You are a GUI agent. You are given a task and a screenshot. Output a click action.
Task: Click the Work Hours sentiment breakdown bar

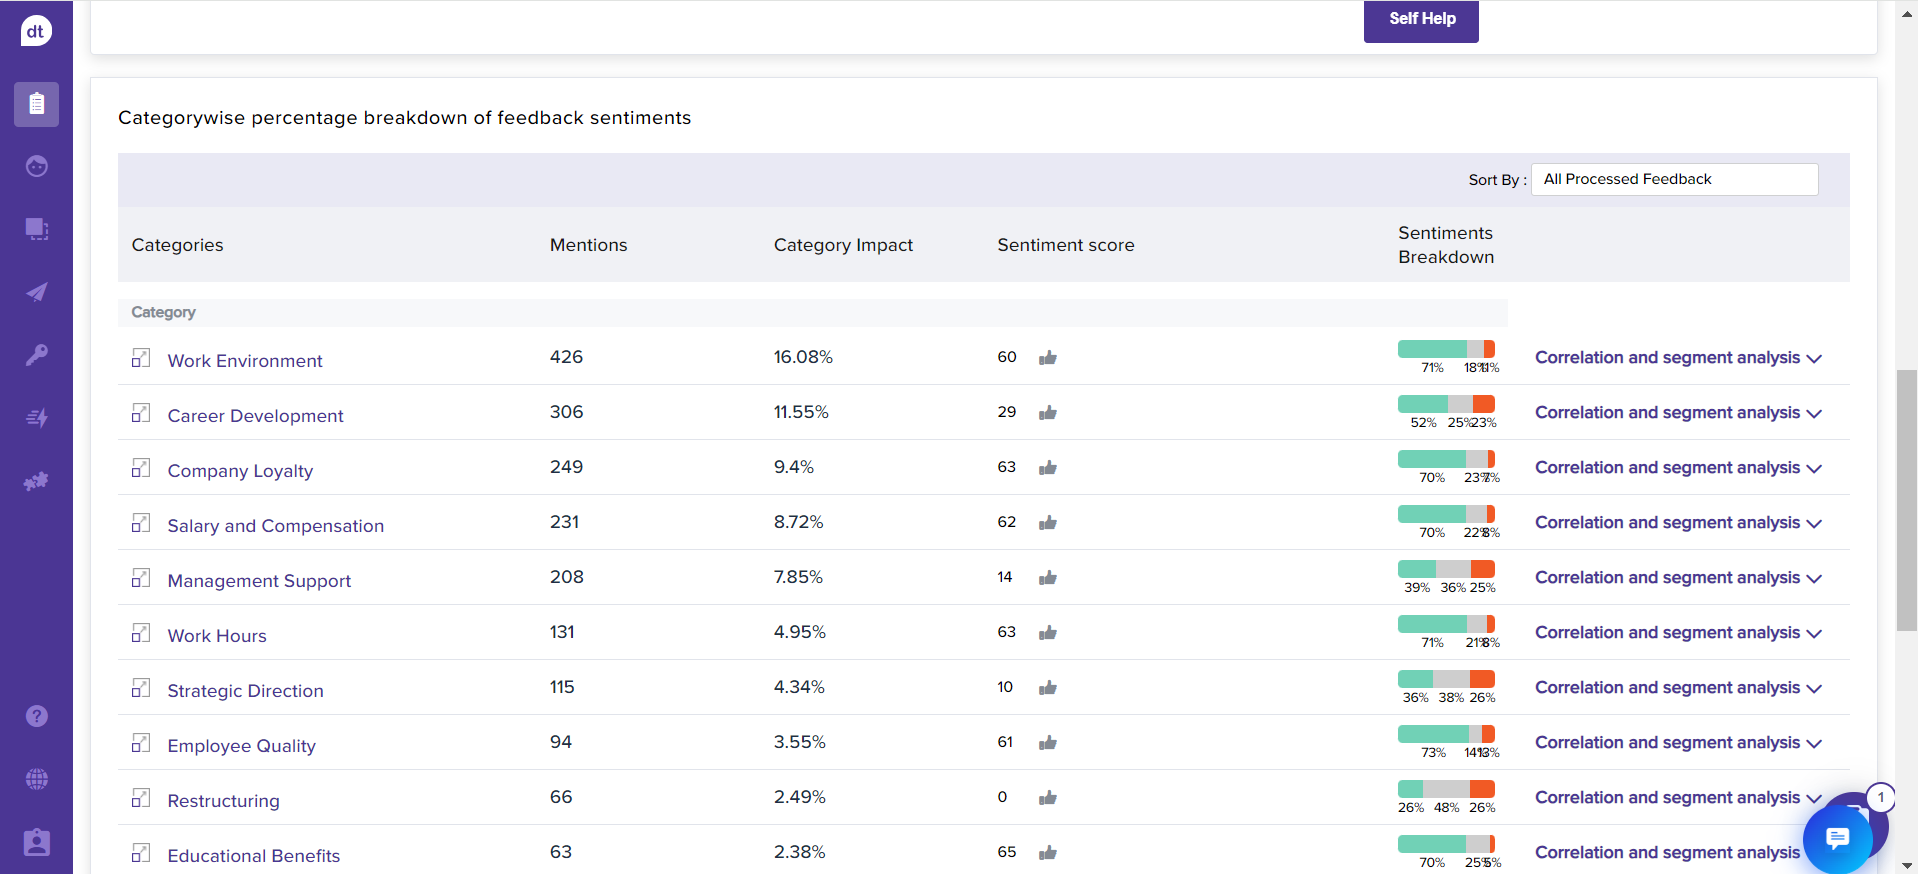[x=1446, y=624]
